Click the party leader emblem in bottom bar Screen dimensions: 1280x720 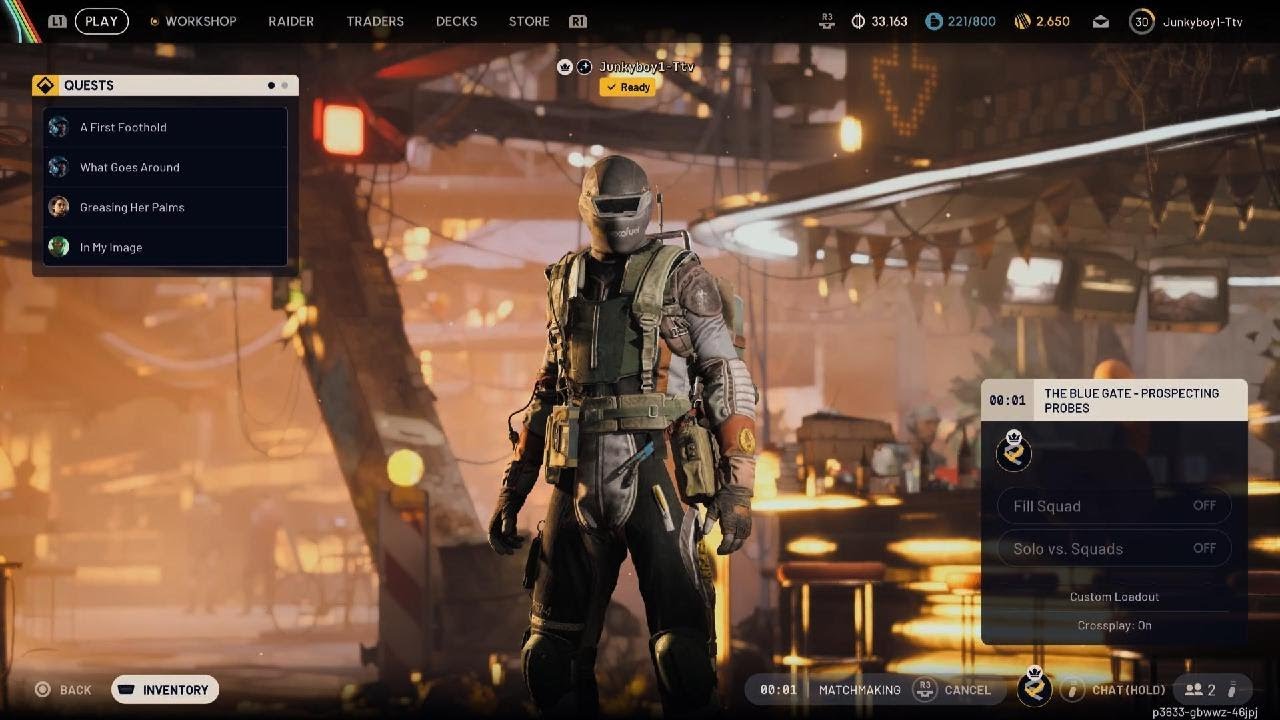click(x=1034, y=687)
